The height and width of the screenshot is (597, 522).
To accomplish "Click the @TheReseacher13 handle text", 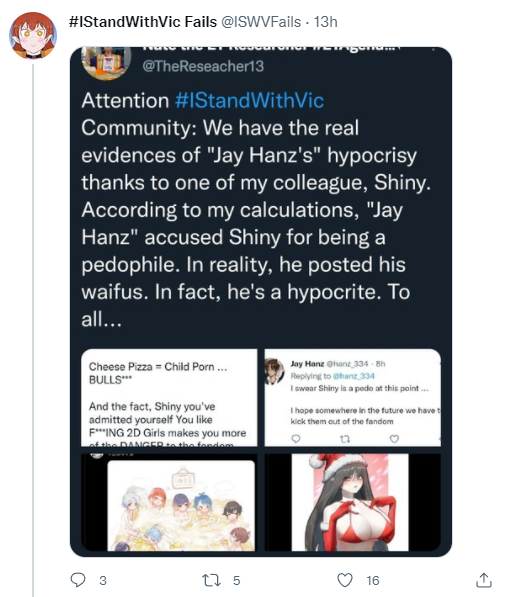I will pos(203,66).
